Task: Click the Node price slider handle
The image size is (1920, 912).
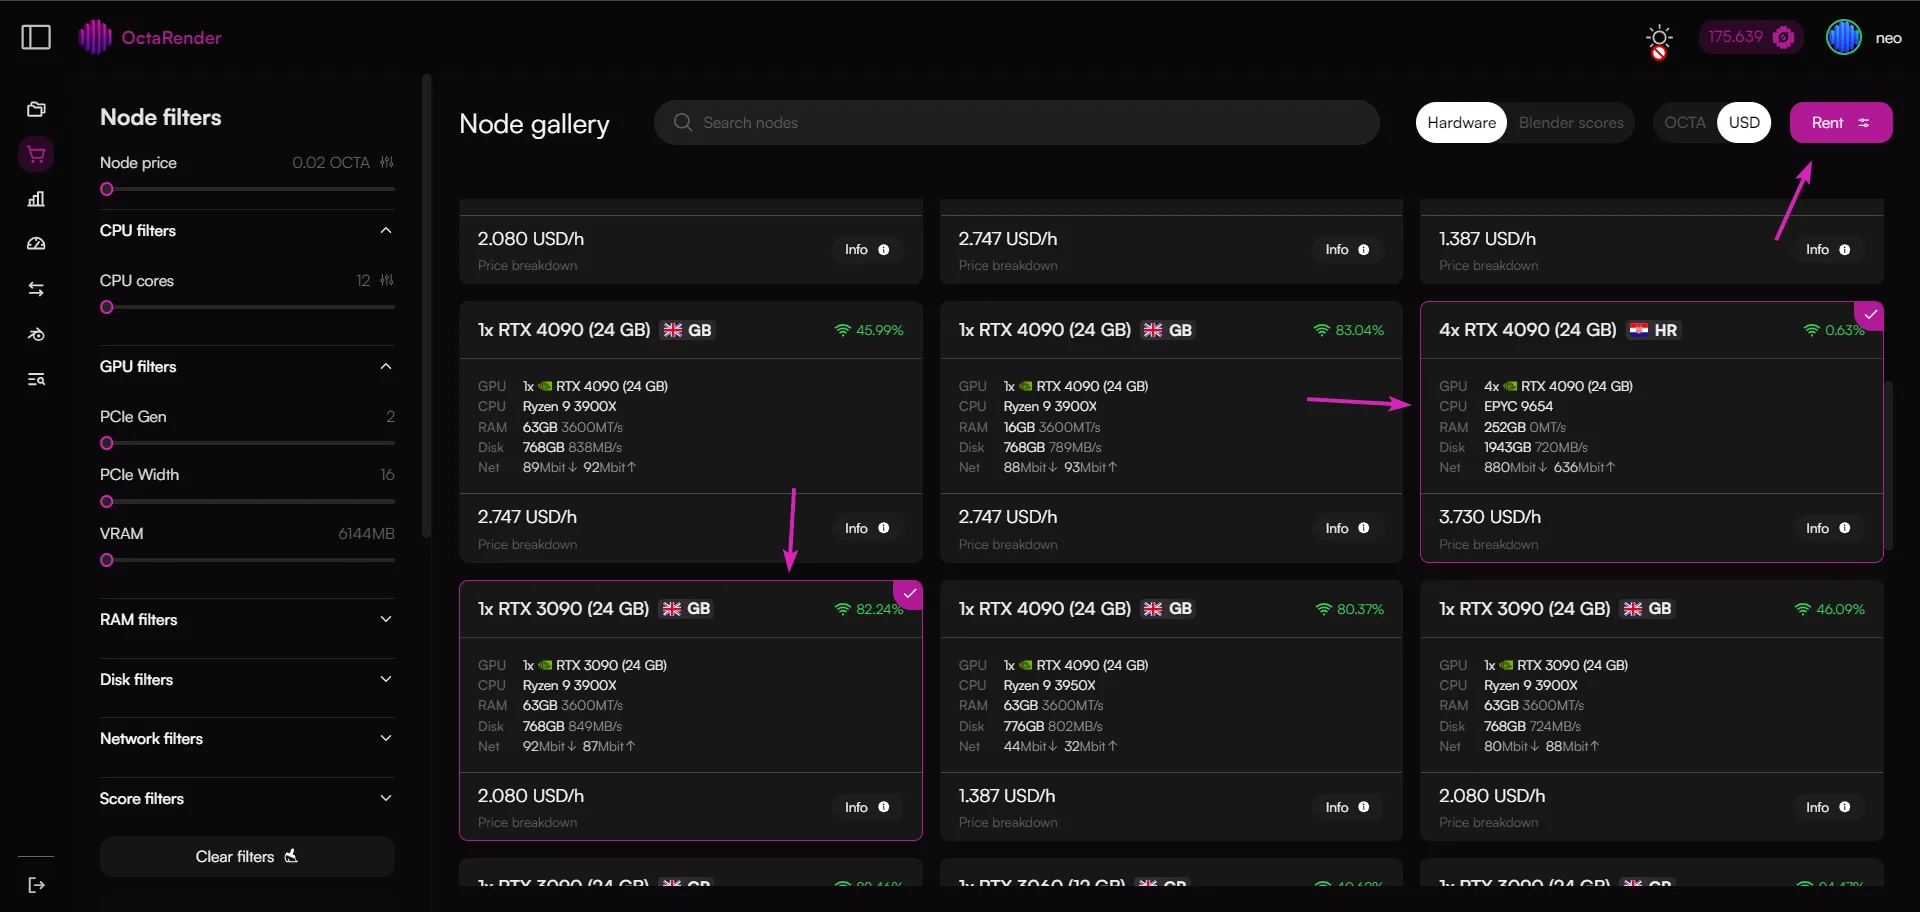Action: tap(107, 190)
